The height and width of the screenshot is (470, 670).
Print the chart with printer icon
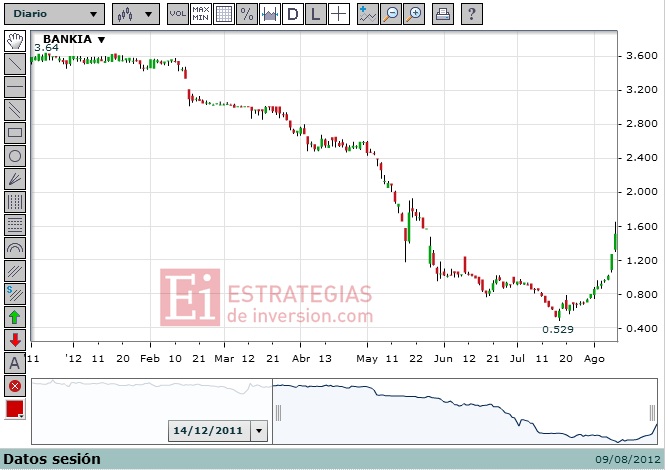(442, 14)
